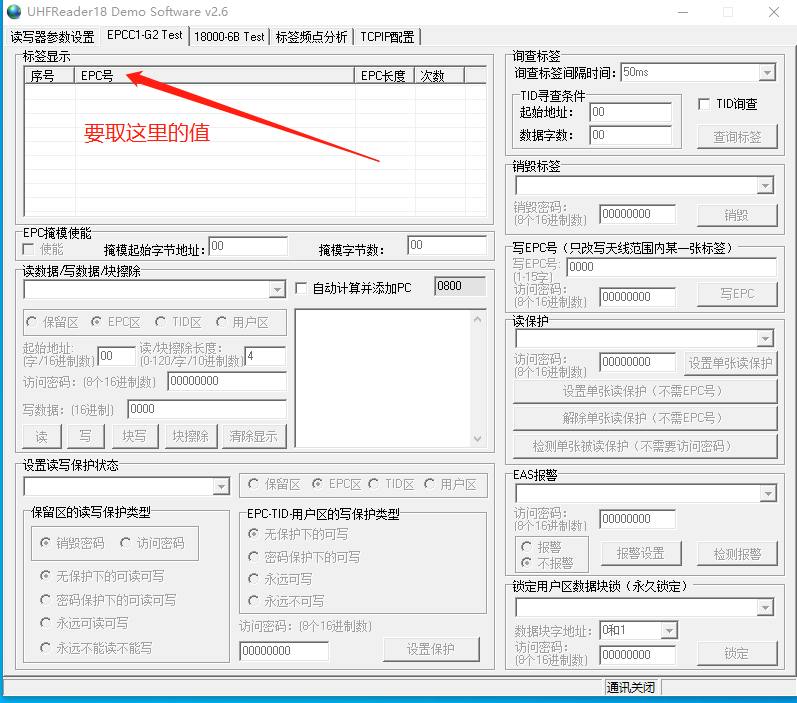Switch to the 读写器参数设置 tab
The image size is (797, 703).
(x=52, y=36)
